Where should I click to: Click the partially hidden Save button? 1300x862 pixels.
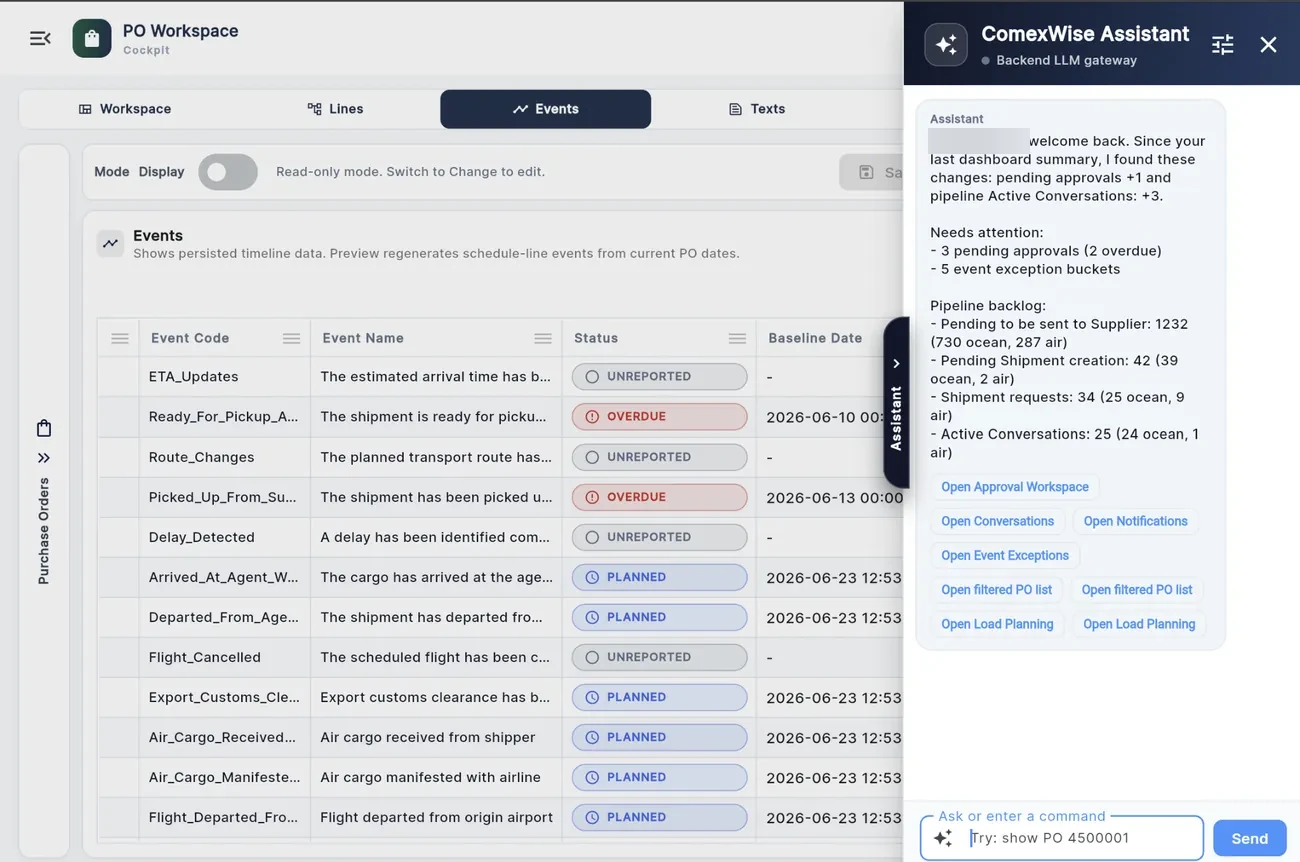click(x=872, y=172)
